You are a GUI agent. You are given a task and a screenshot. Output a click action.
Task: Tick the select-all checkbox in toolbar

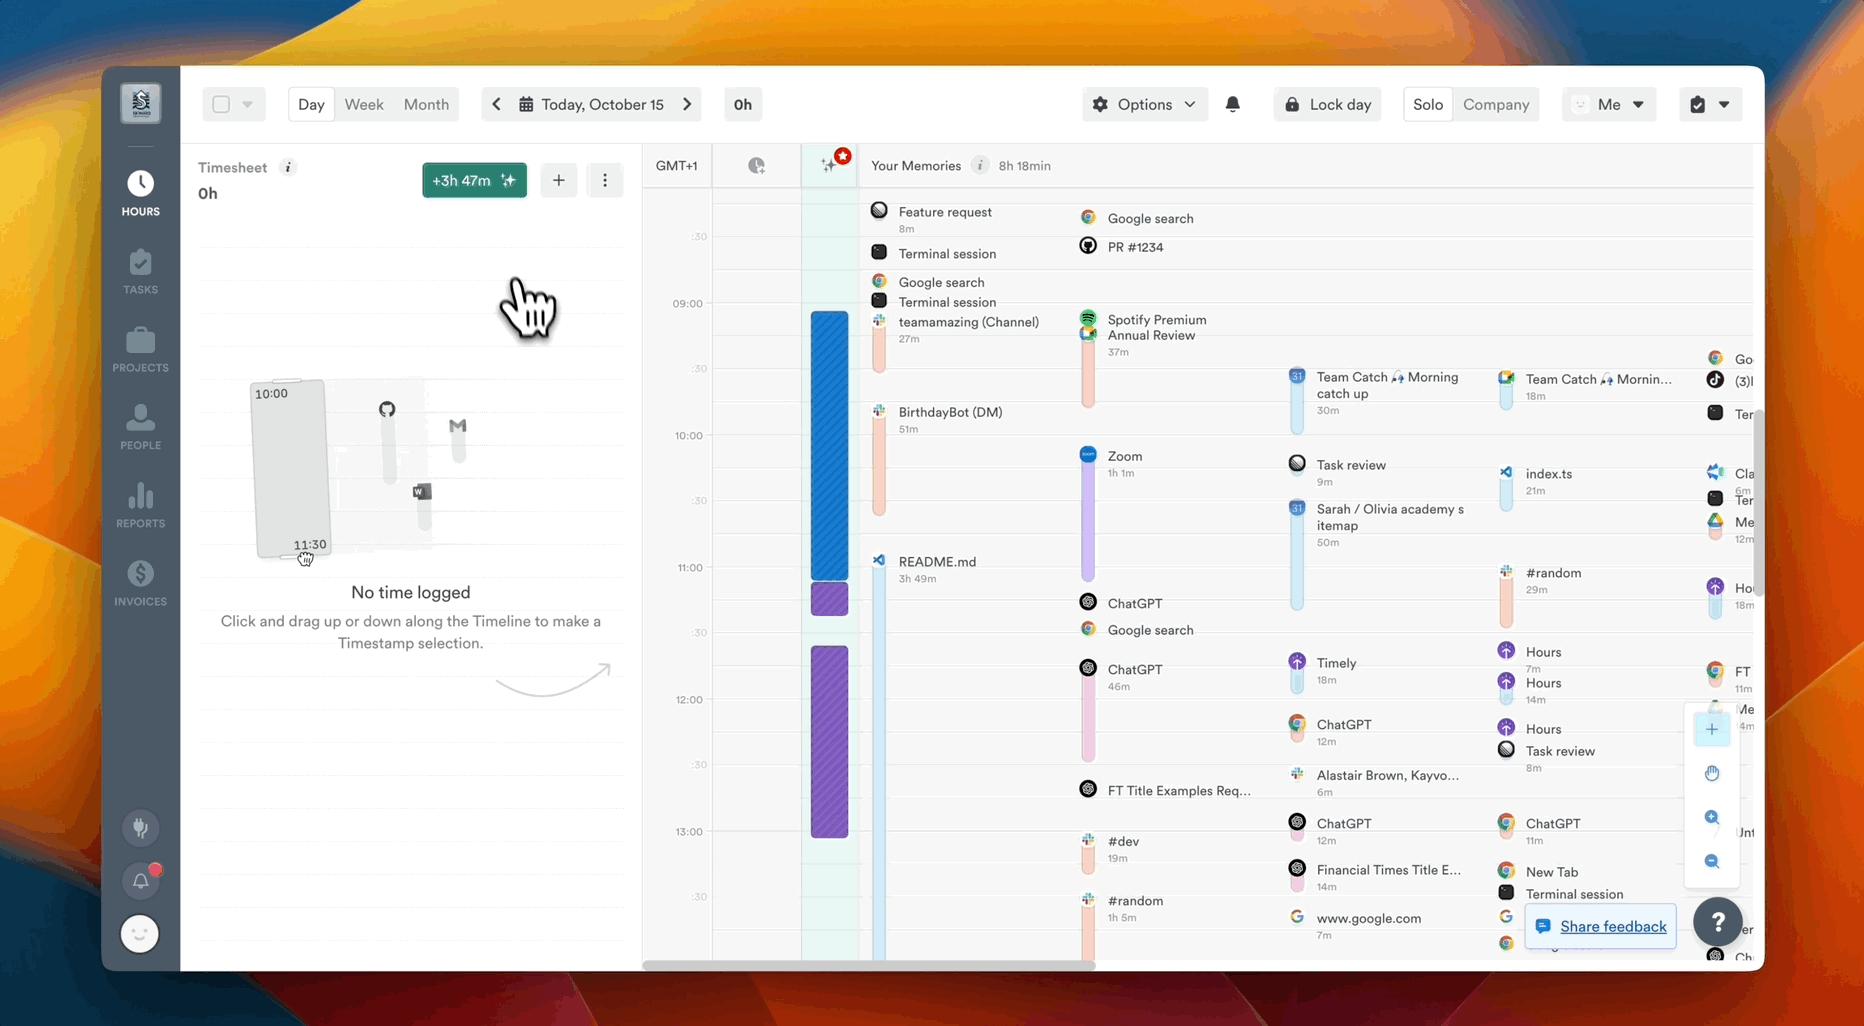pos(221,104)
